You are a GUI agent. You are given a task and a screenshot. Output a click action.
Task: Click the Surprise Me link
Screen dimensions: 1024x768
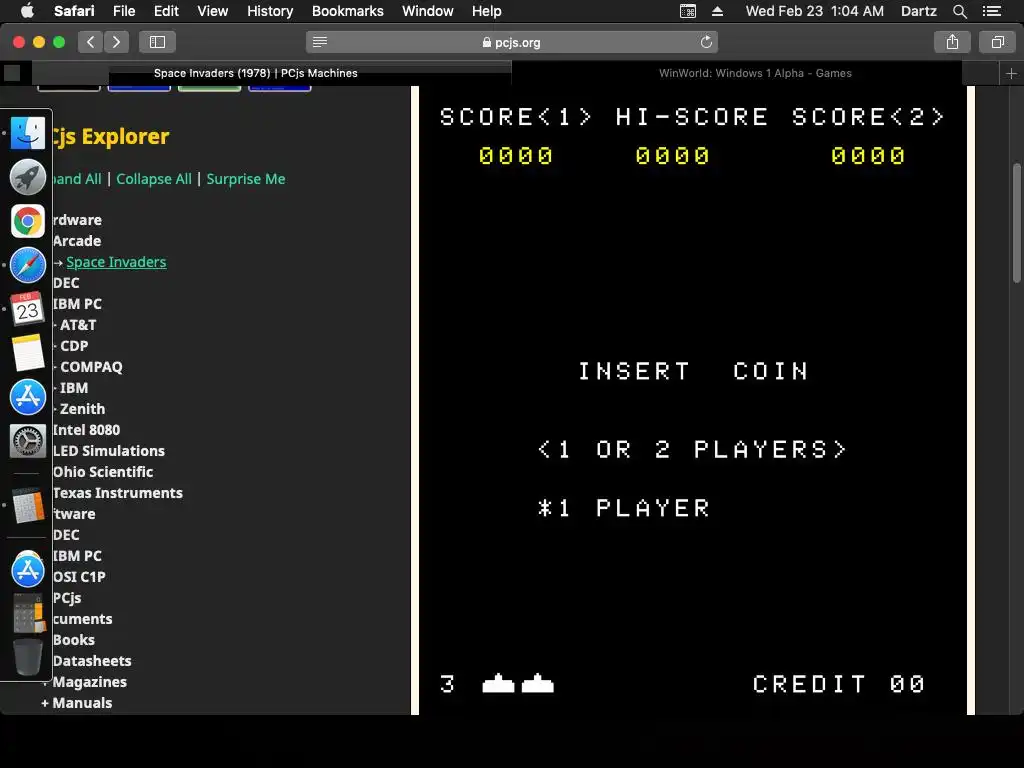click(246, 179)
